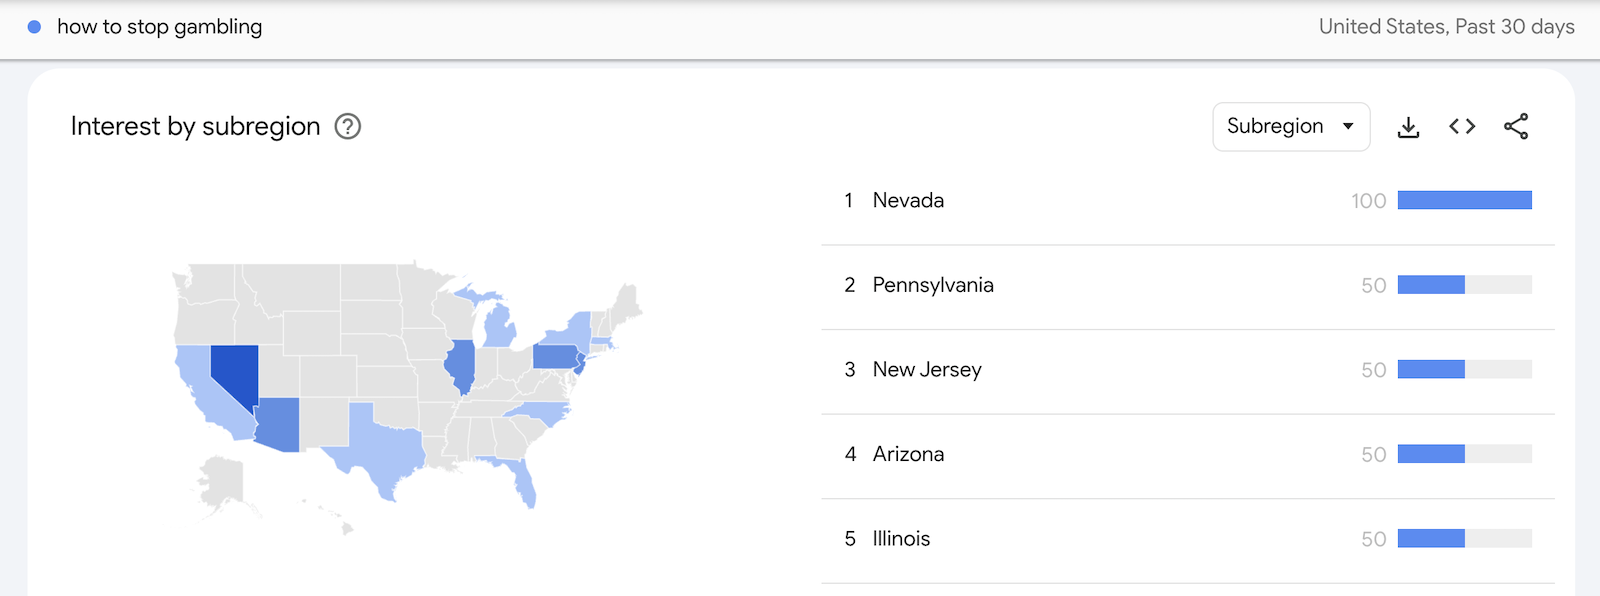The width and height of the screenshot is (1600, 596).
Task: Choose Illinois in the subregion list
Action: [x=901, y=539]
